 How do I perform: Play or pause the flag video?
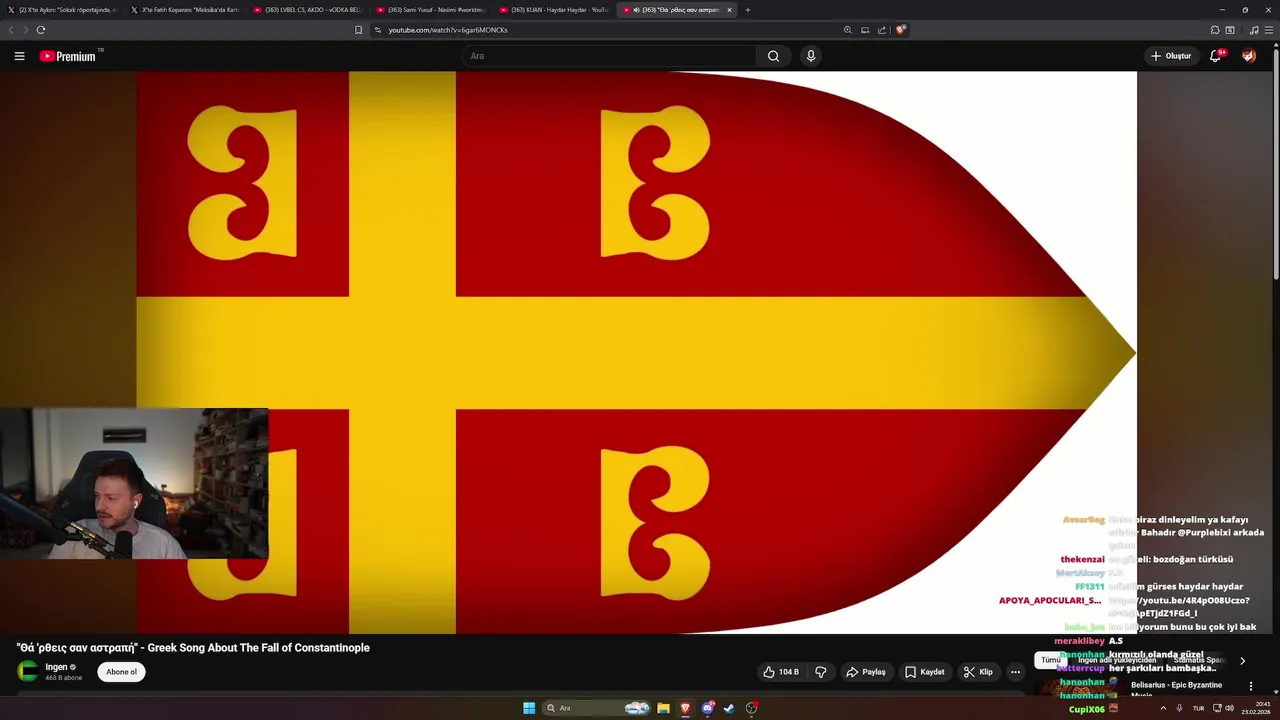click(636, 352)
